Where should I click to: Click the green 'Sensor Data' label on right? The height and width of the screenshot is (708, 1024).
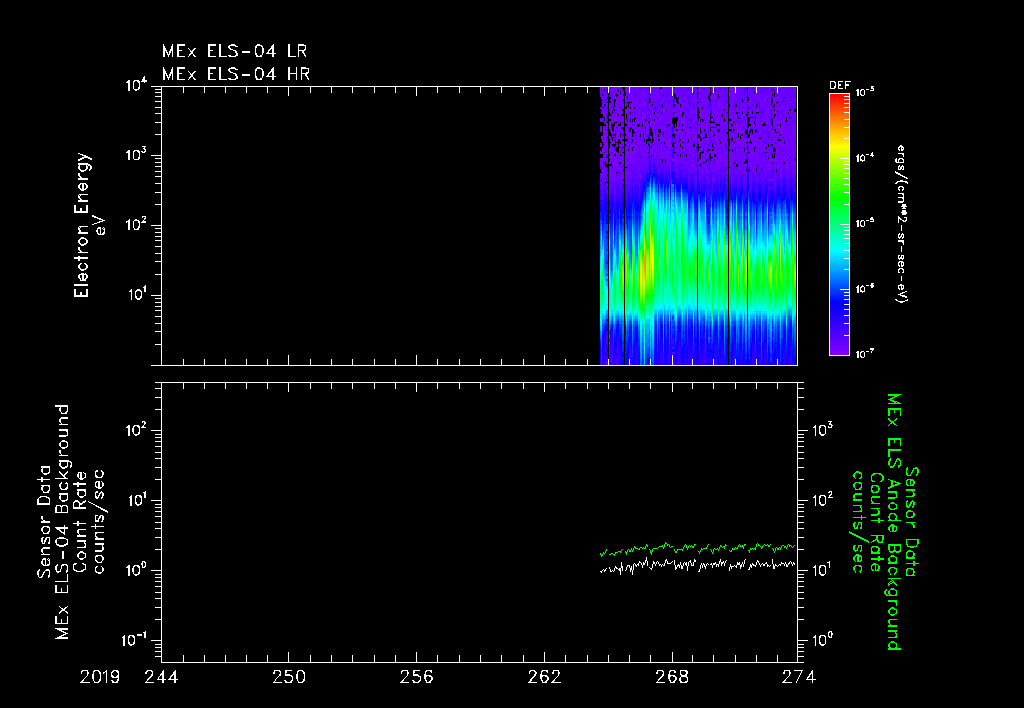pos(912,522)
